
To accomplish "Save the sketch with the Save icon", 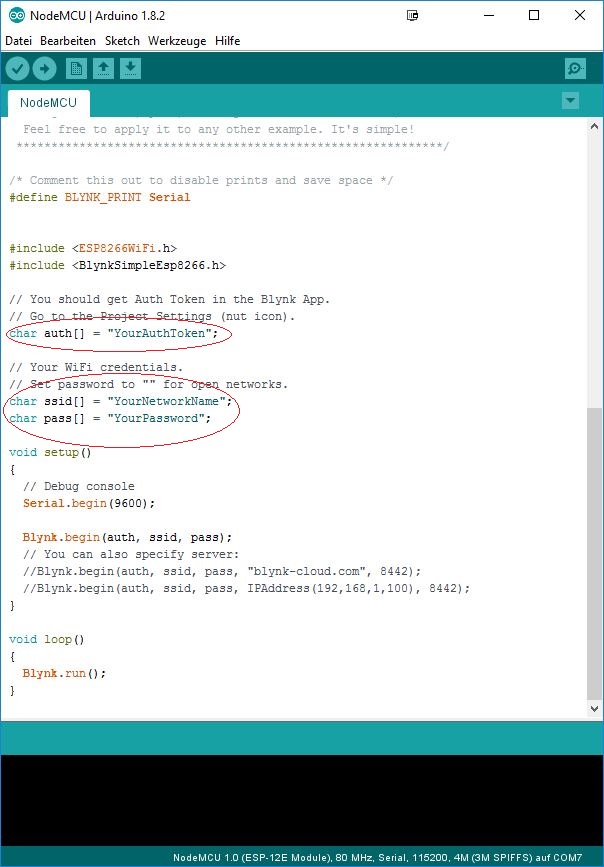I will pyautogui.click(x=130, y=69).
